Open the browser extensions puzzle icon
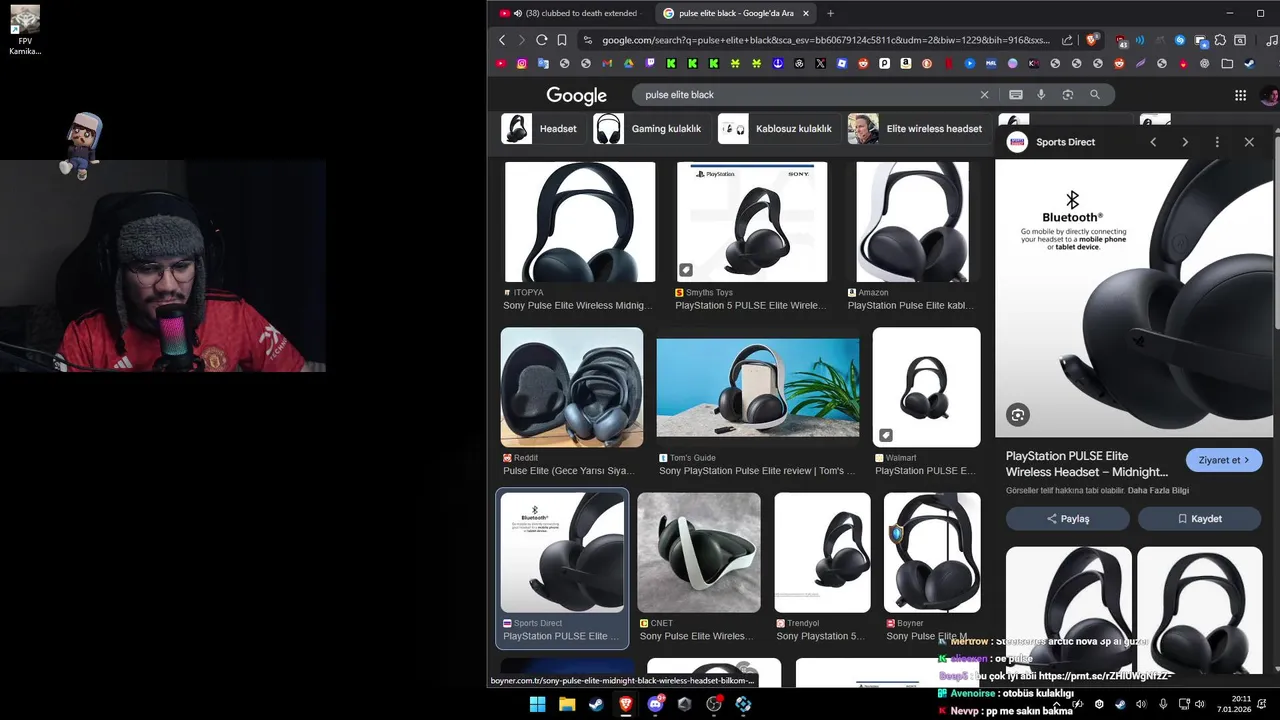 (x=1220, y=40)
